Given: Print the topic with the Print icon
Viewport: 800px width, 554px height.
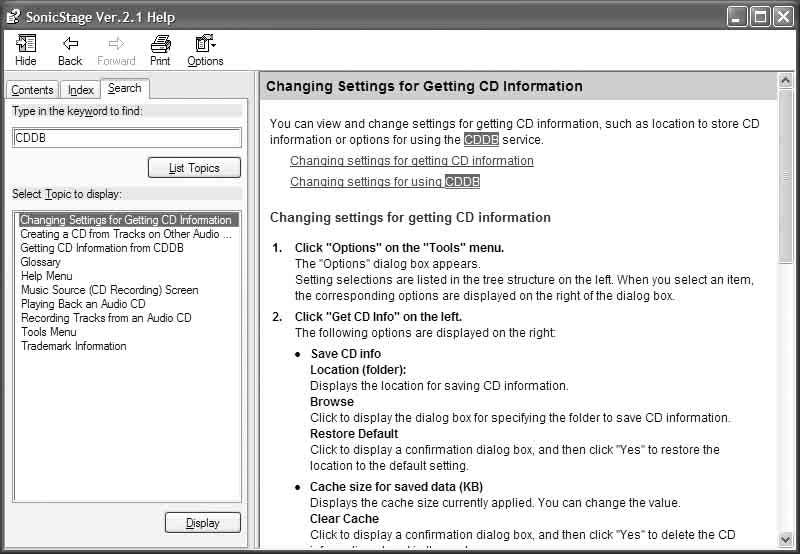Looking at the screenshot, I should (160, 50).
